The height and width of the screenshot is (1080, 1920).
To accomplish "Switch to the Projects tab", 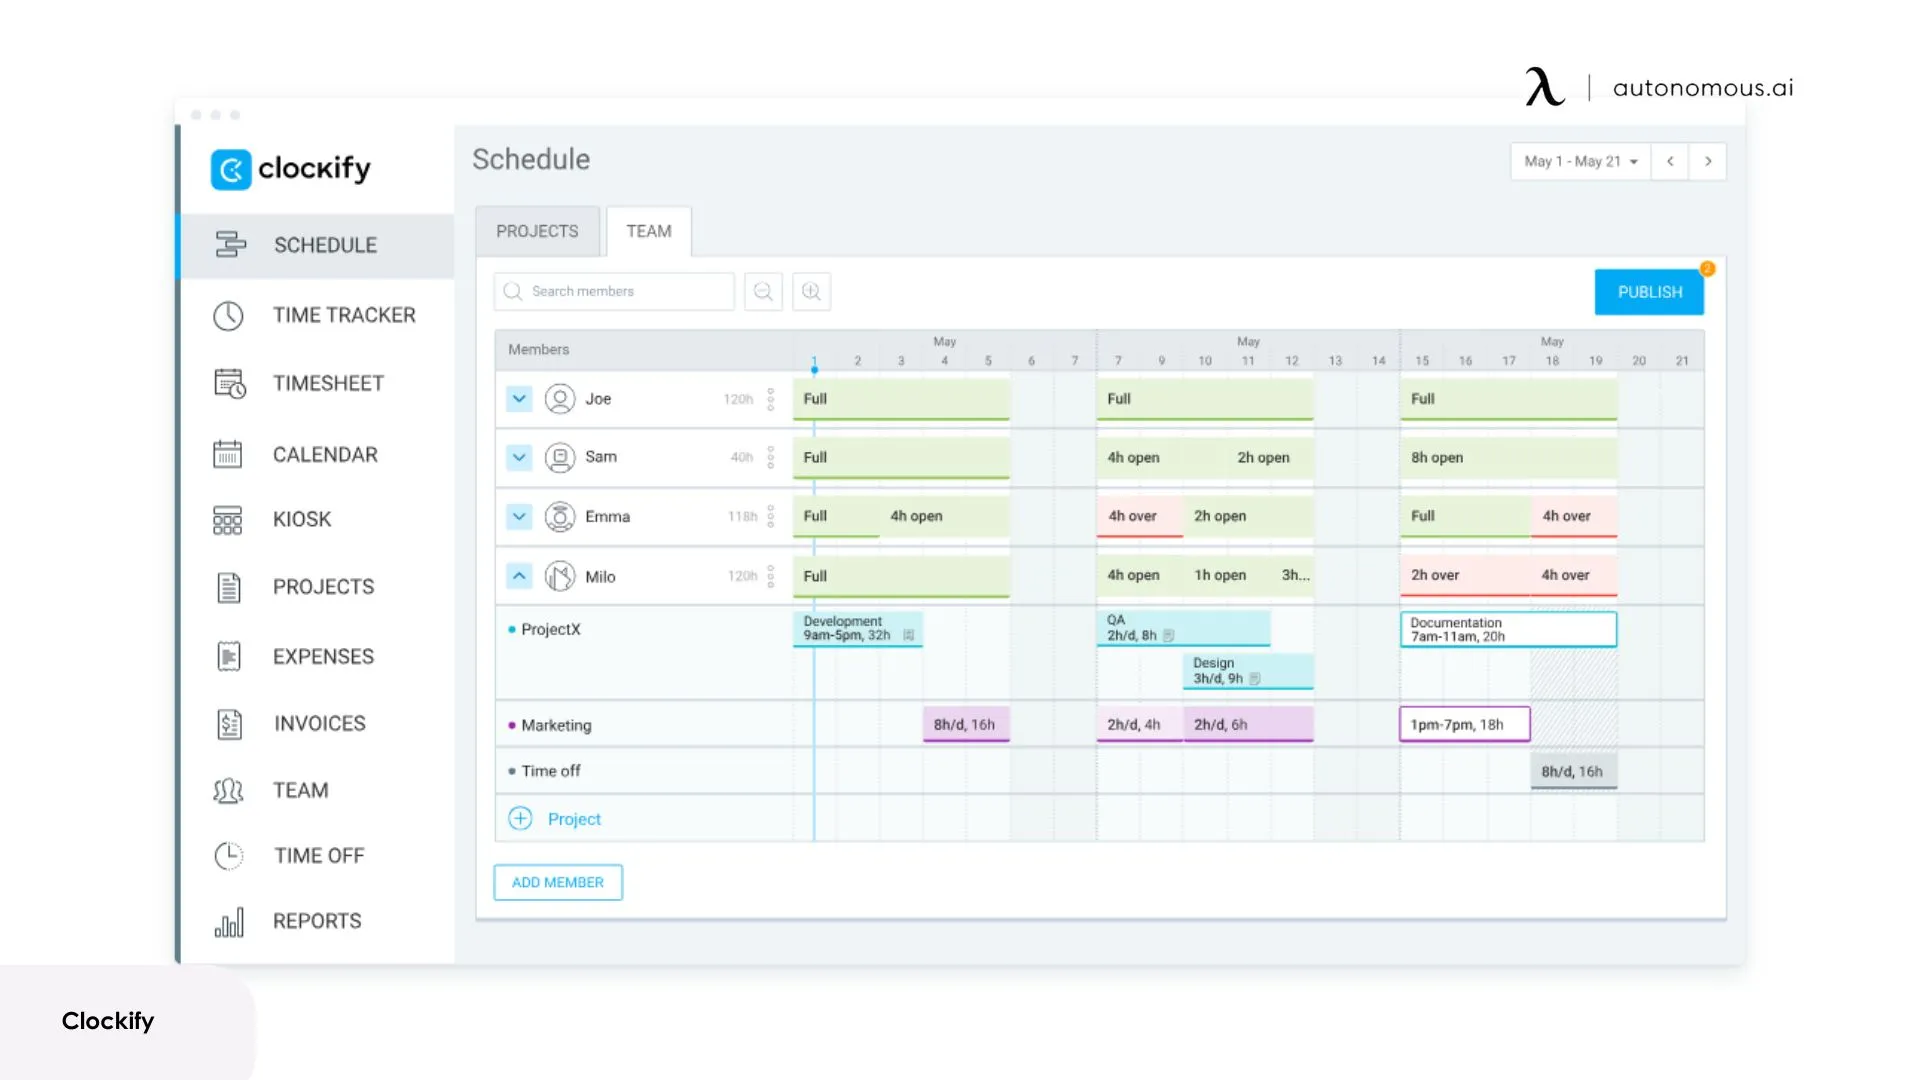I will click(537, 232).
